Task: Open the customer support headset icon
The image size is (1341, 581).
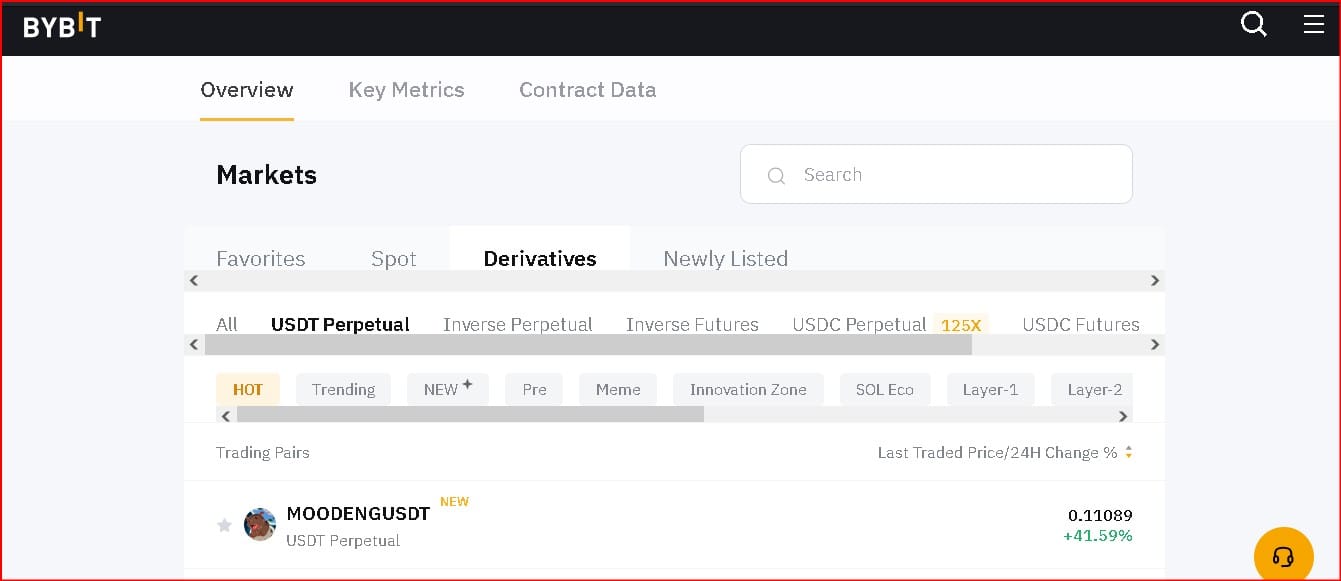Action: 1283,556
